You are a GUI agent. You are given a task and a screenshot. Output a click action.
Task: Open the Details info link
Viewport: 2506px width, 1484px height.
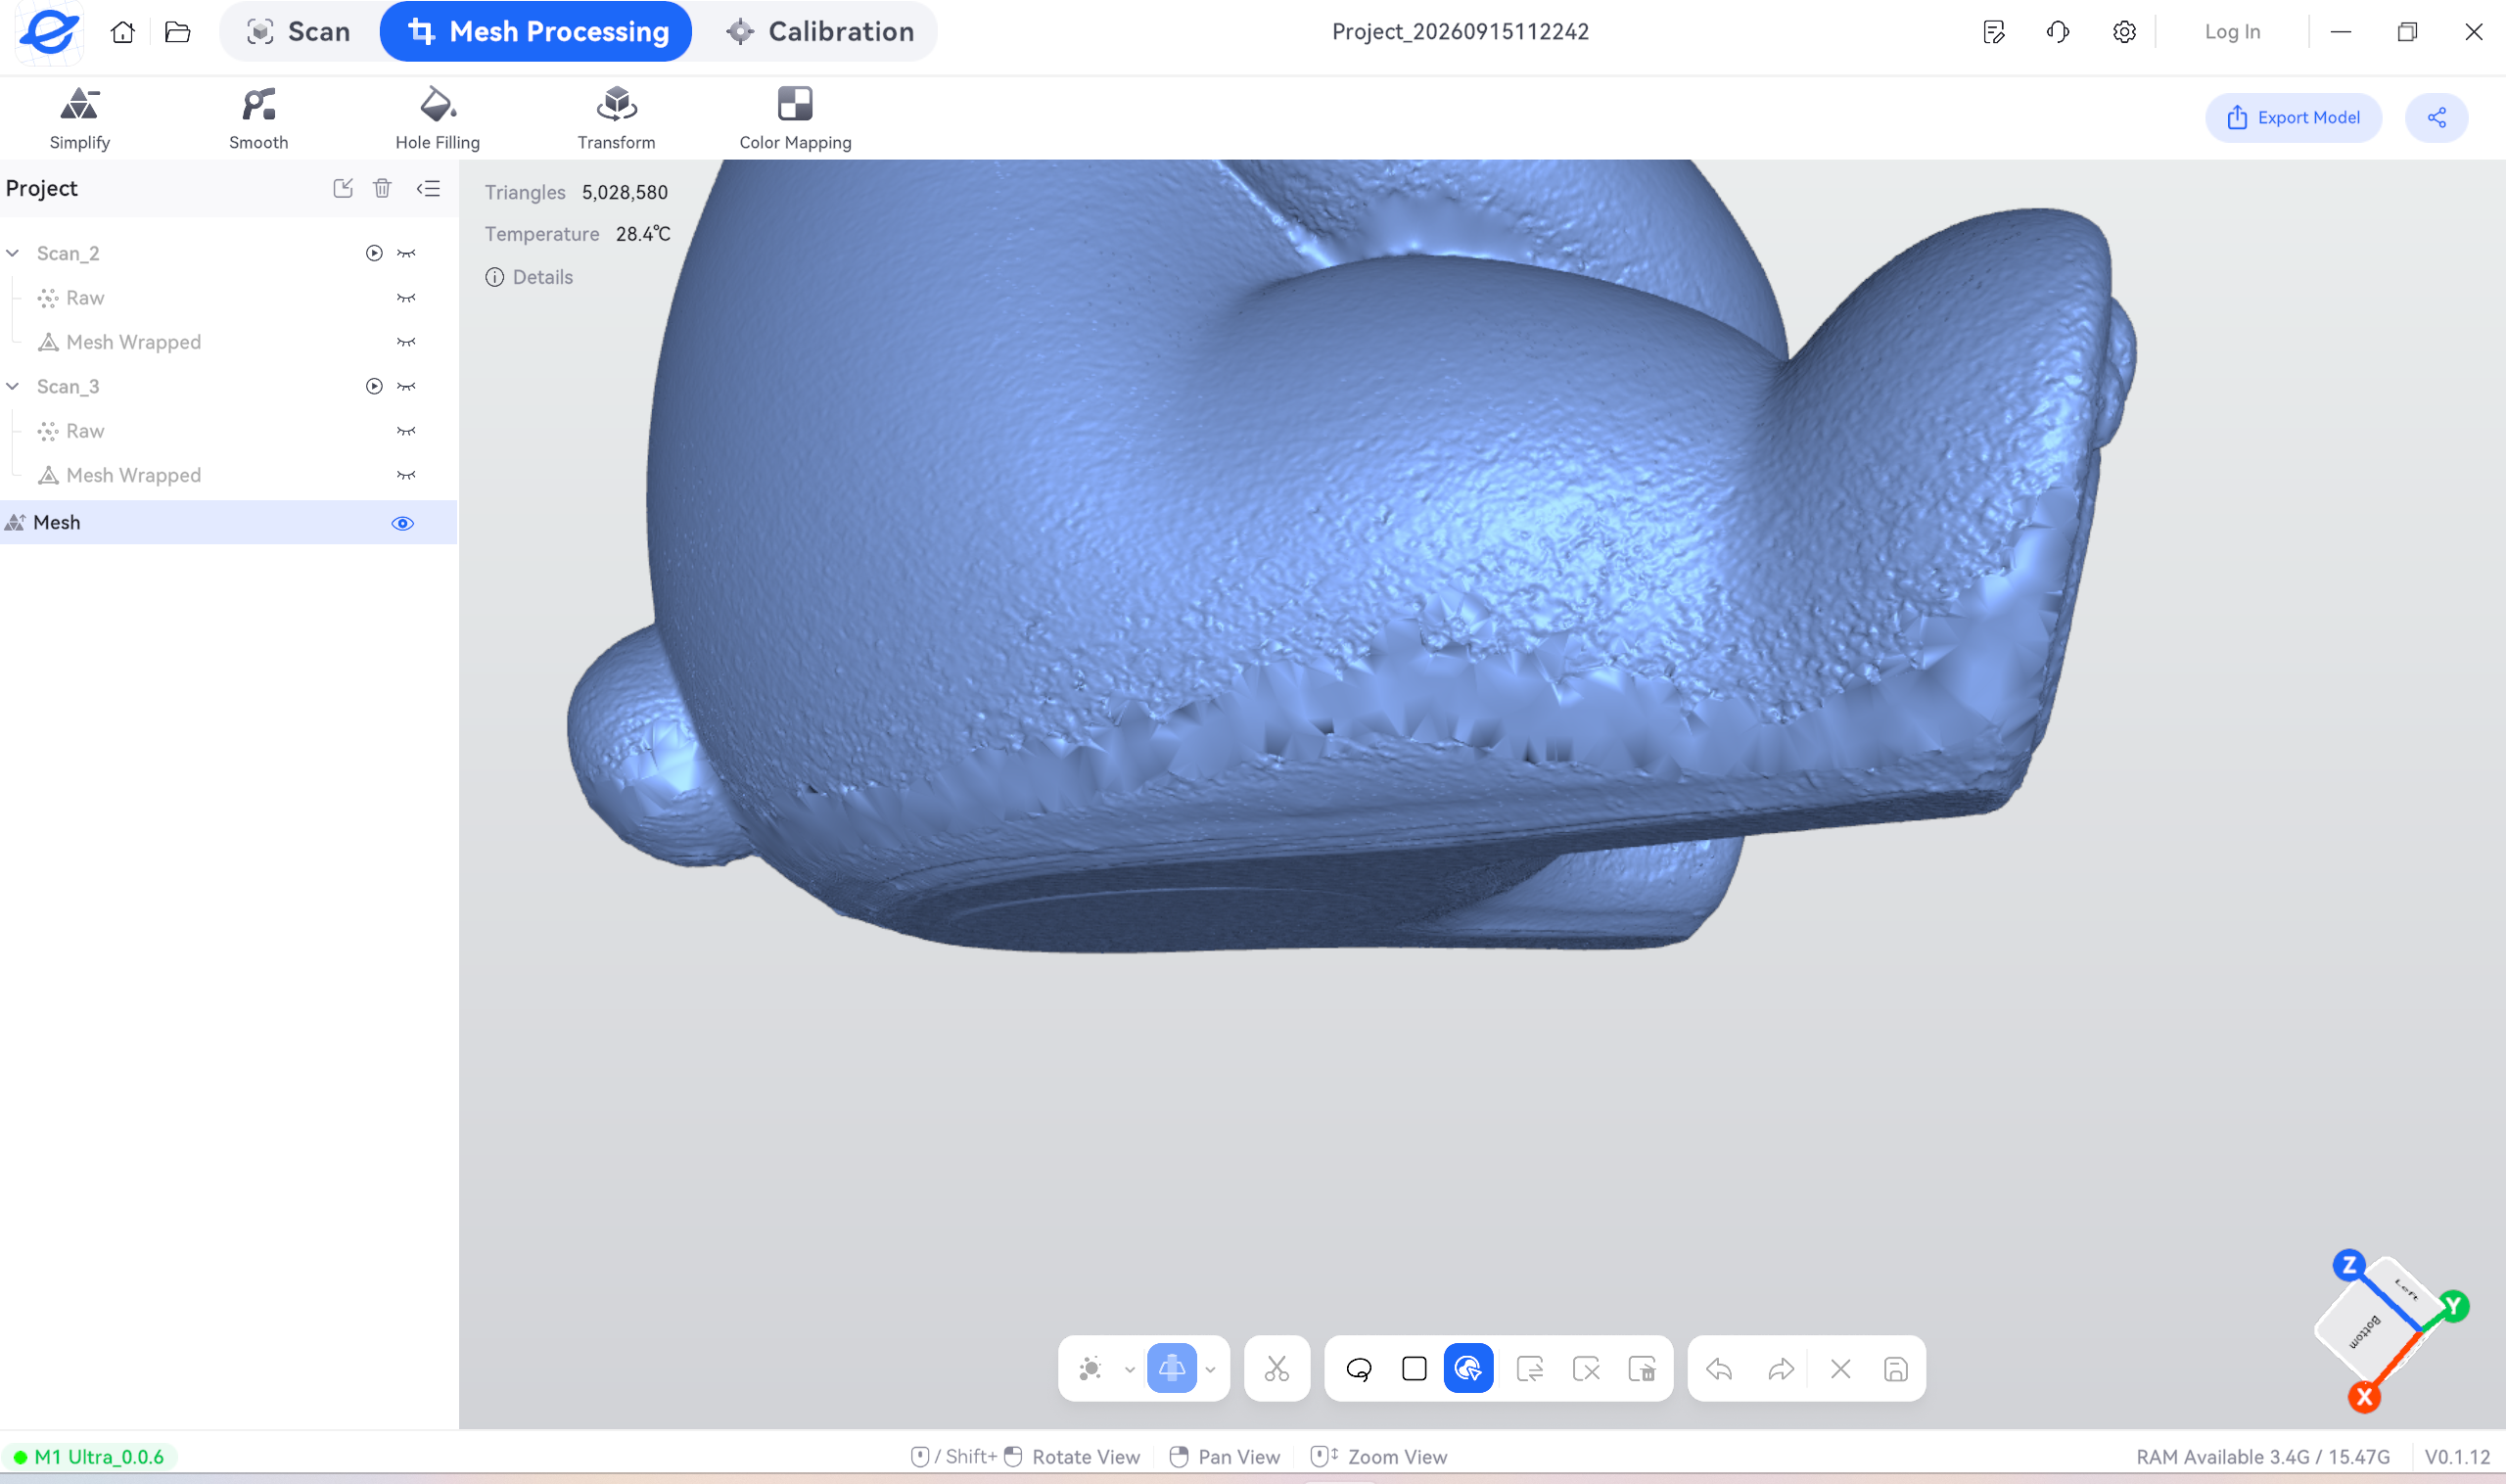click(x=529, y=277)
